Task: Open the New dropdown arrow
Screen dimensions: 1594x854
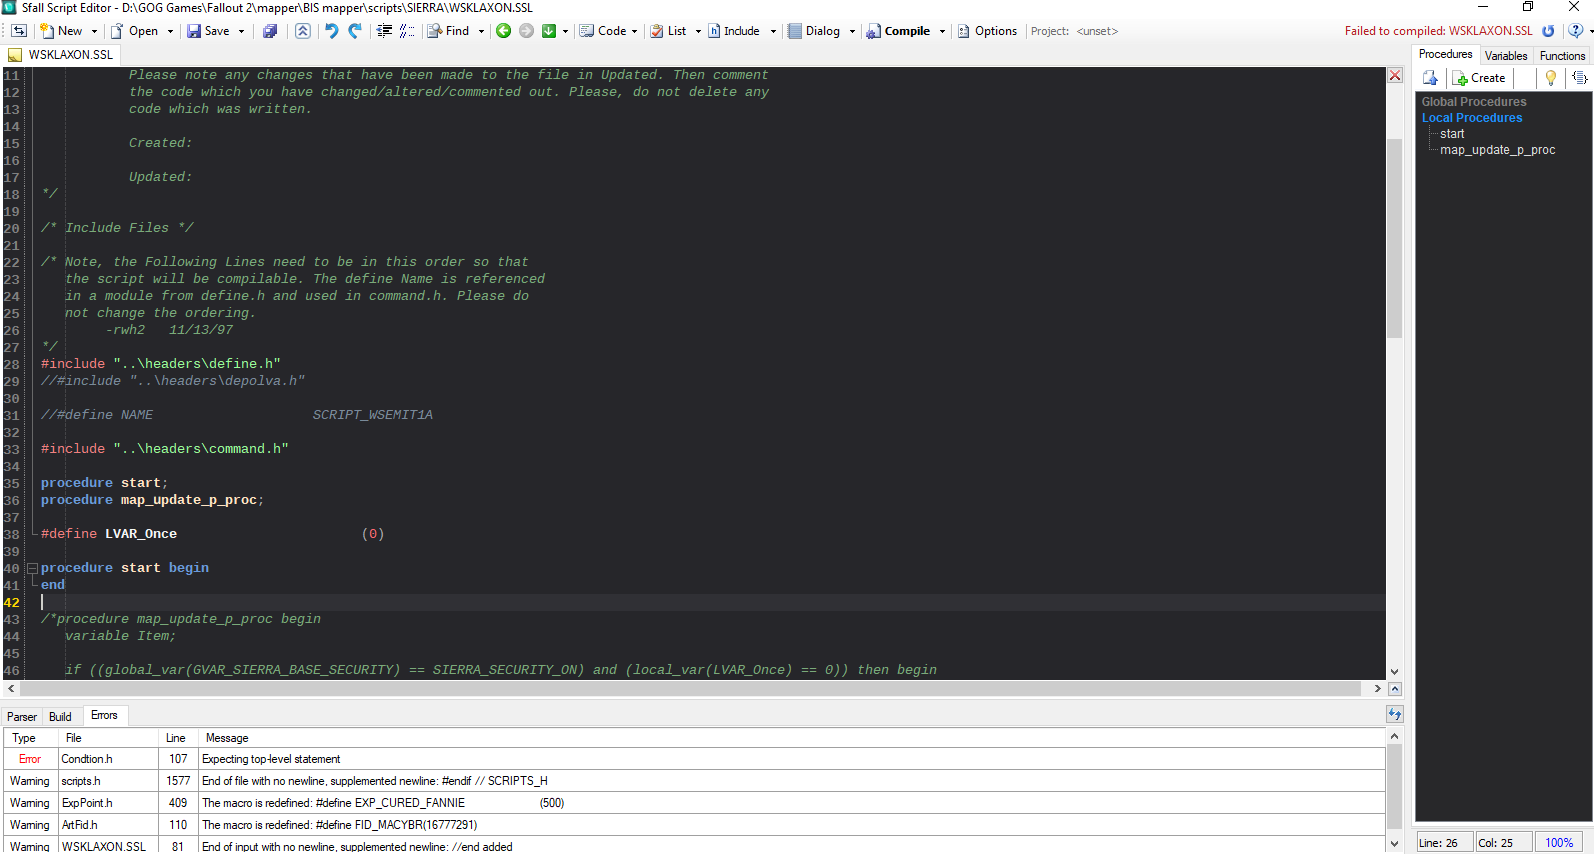Action: point(94,31)
